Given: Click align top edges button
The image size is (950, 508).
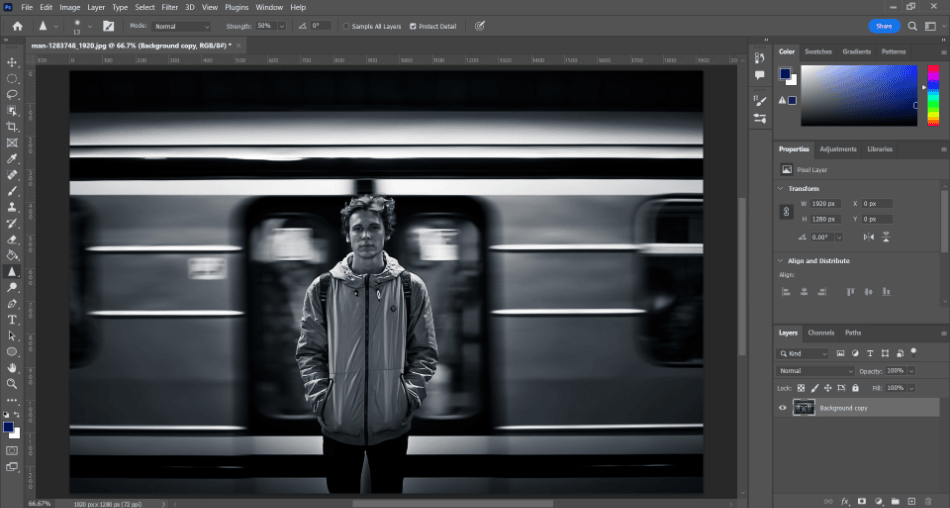Looking at the screenshot, I should pyautogui.click(x=851, y=292).
